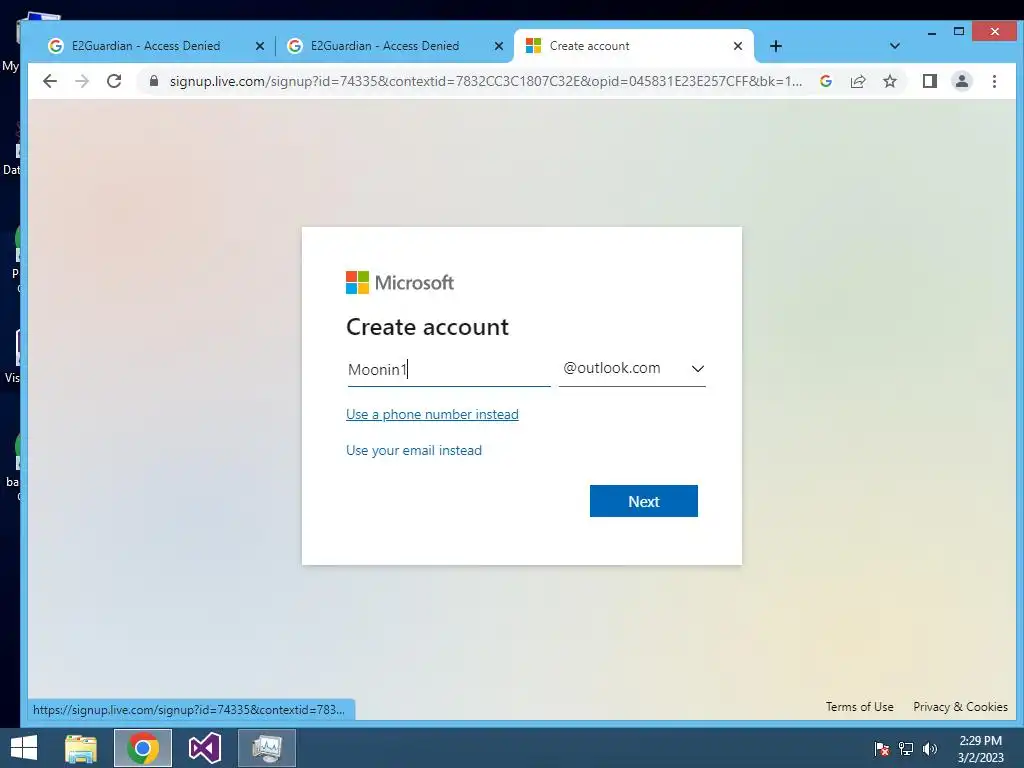Close first E2Guardian Access Denied tab
Screen dimensions: 1024x768
pyautogui.click(x=259, y=46)
